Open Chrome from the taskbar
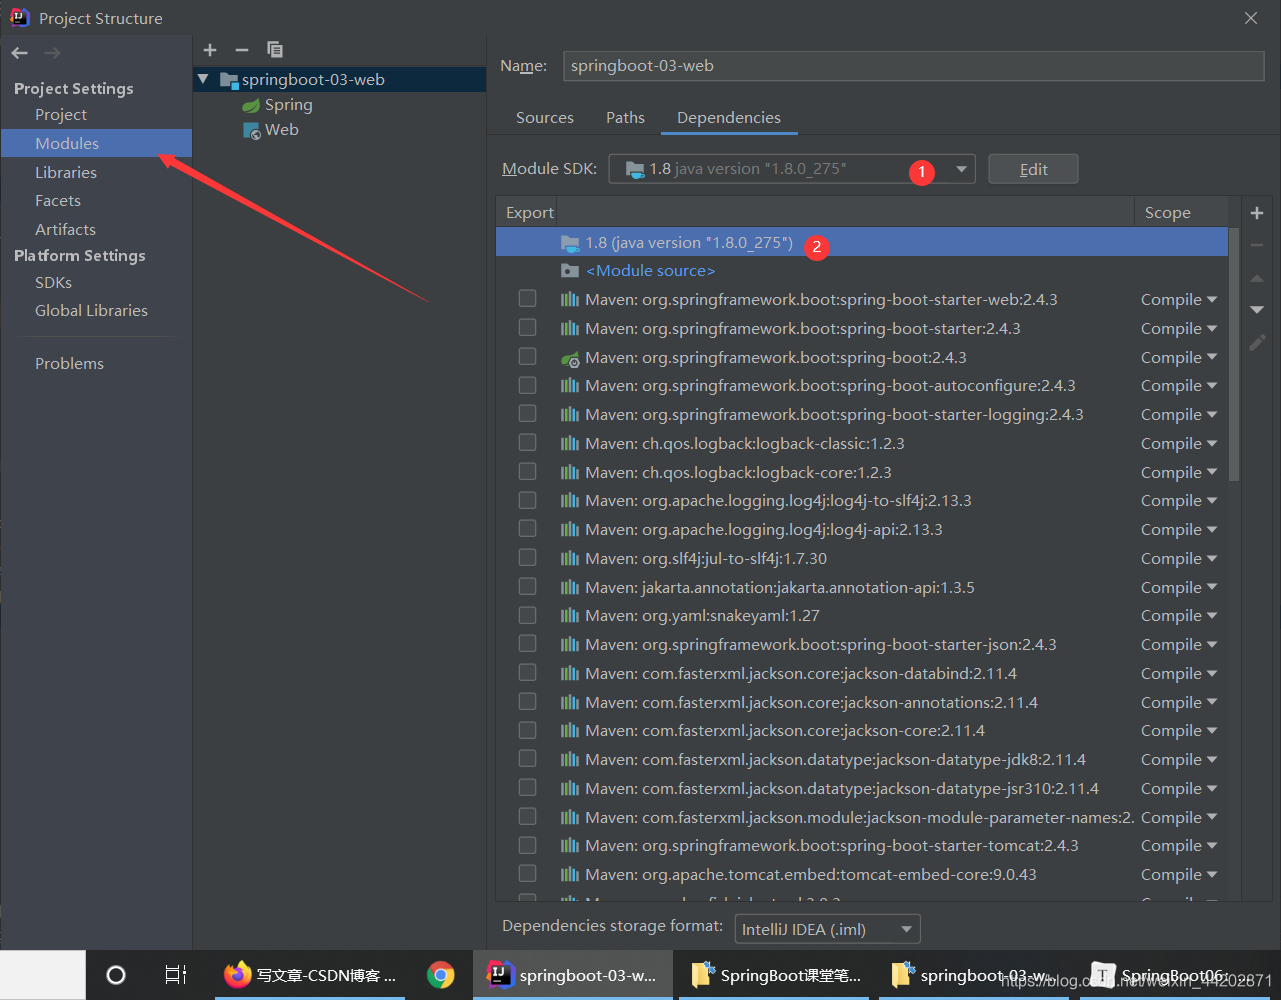The width and height of the screenshot is (1281, 1000). pyautogui.click(x=440, y=975)
